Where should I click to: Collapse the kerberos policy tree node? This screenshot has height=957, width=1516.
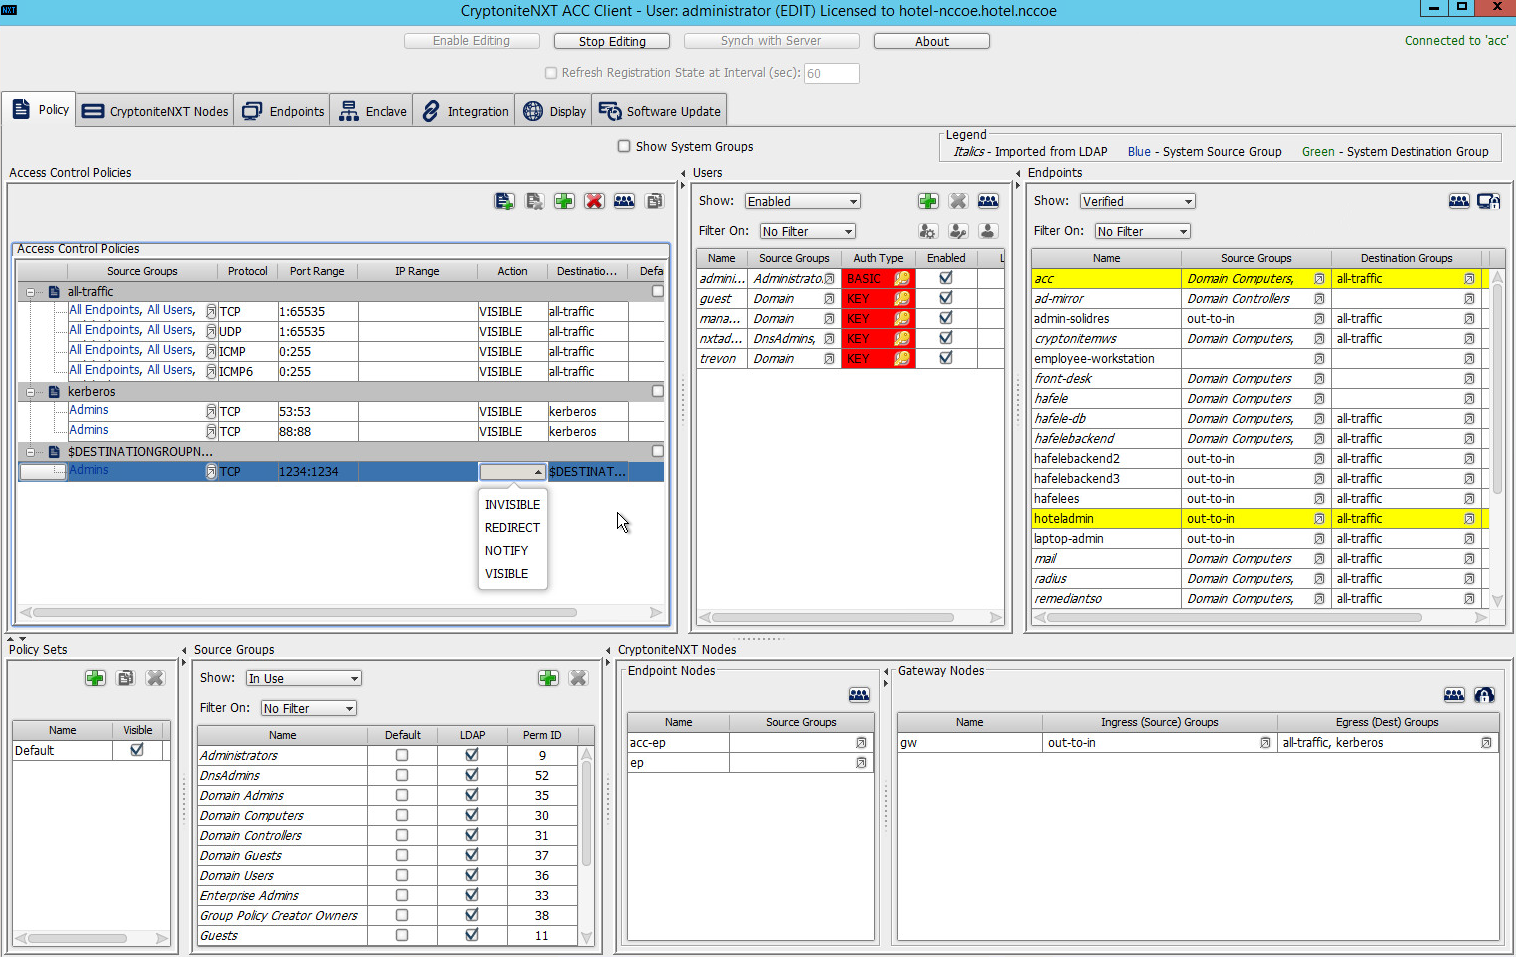tap(30, 392)
